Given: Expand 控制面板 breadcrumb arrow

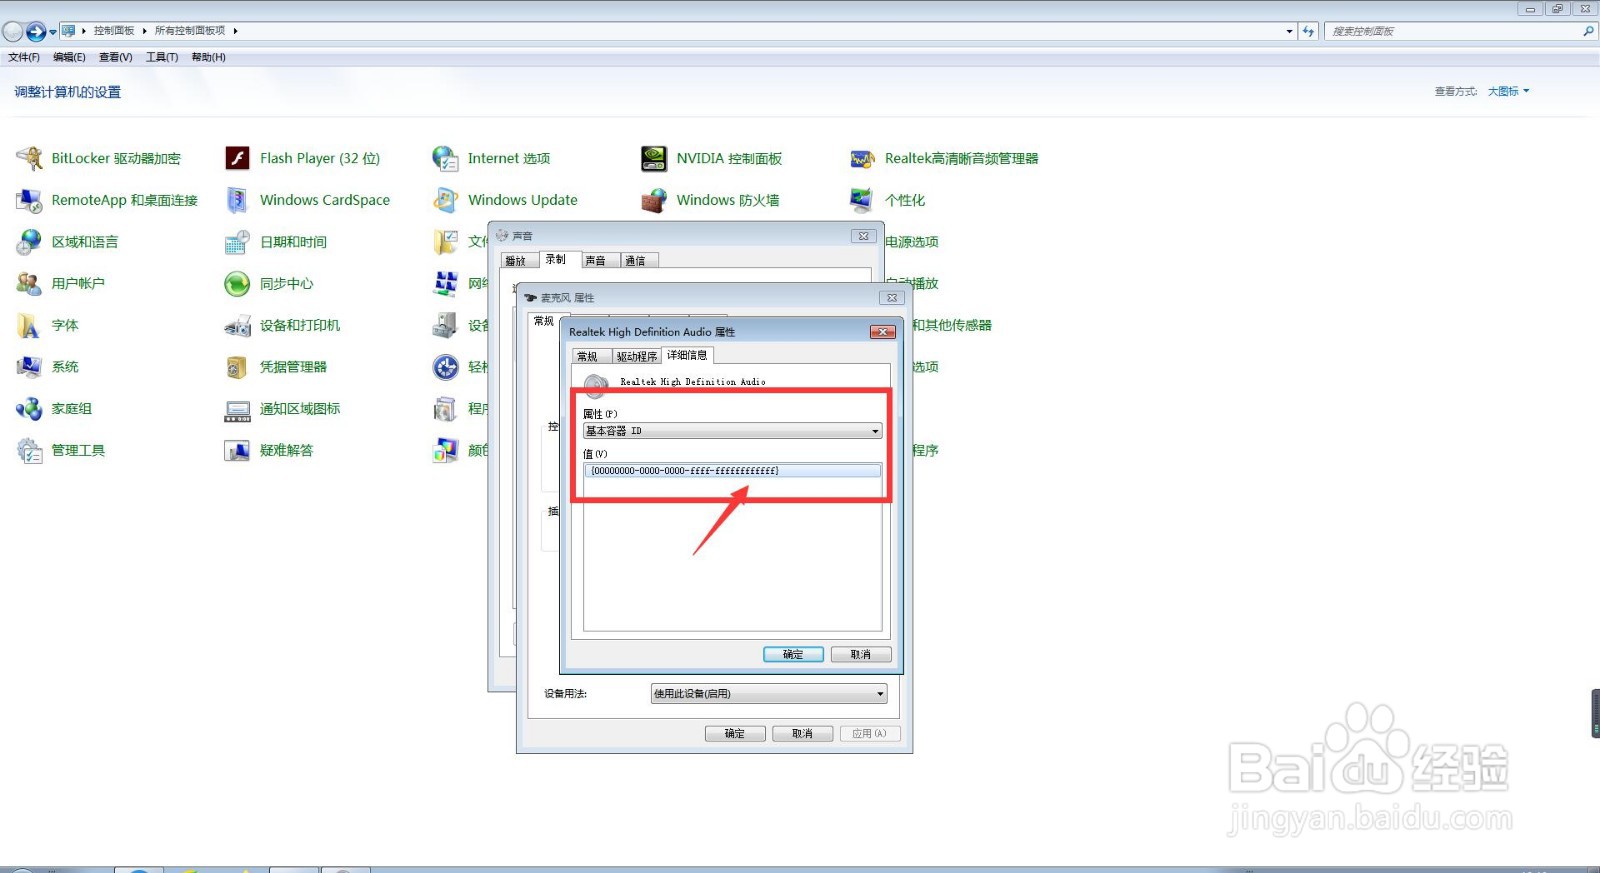Looking at the screenshot, I should (x=145, y=31).
